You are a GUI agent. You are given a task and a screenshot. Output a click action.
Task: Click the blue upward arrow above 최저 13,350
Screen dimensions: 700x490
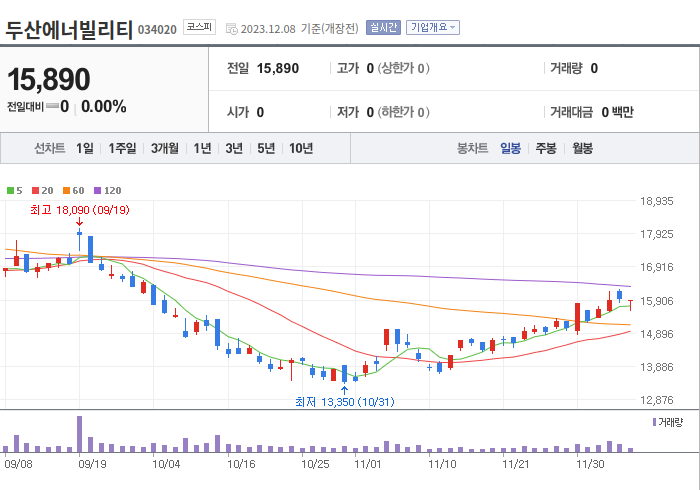point(344,390)
